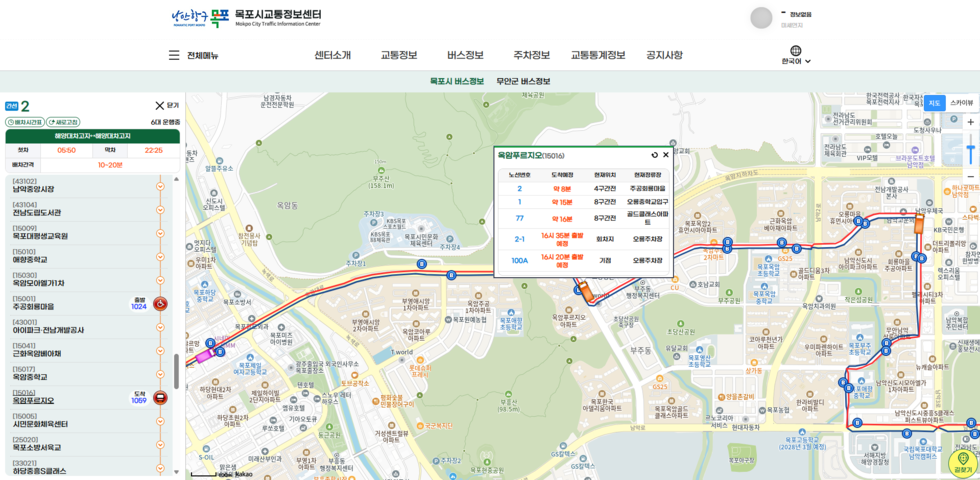Click the 옥암중학교 stop circle arrow
Screen dimensions: 980x480
click(160, 374)
